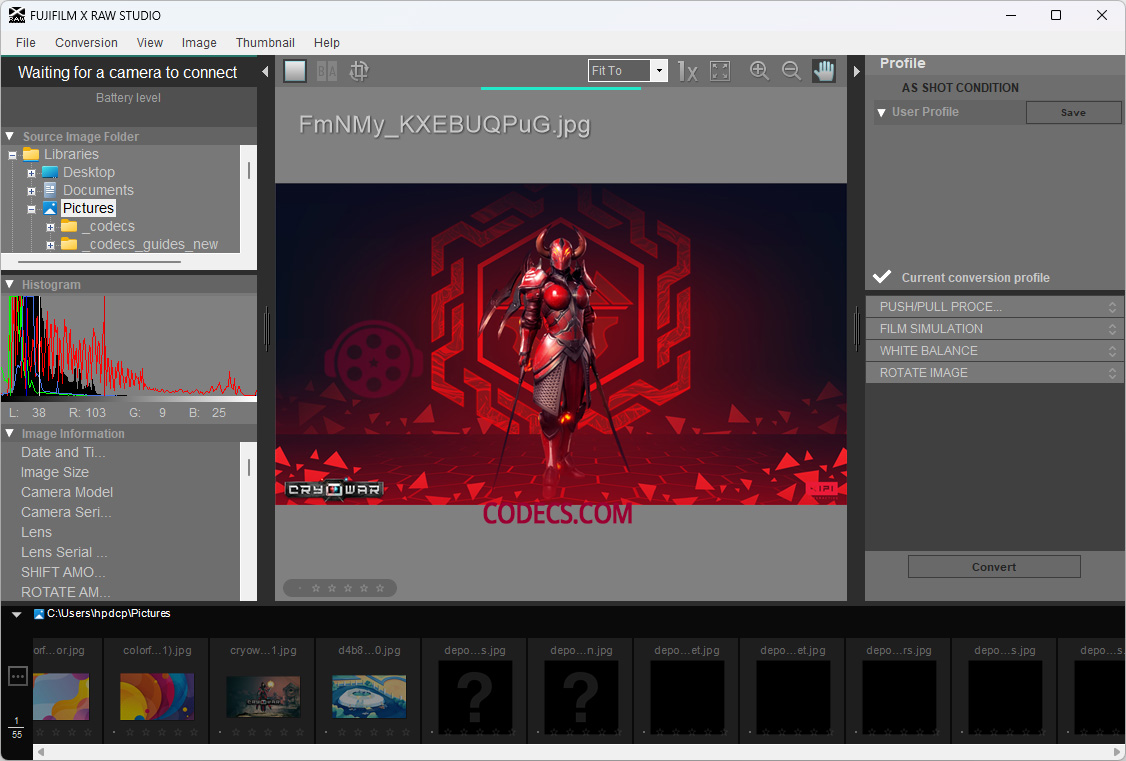Click the Pictures path folder icon
1126x761 pixels.
(x=39, y=614)
